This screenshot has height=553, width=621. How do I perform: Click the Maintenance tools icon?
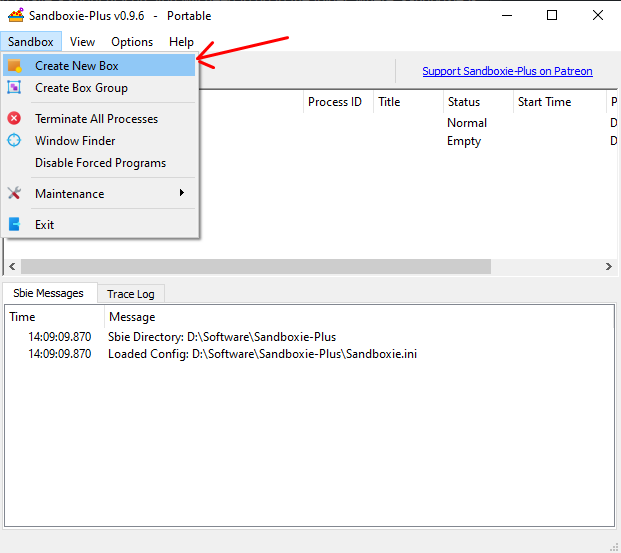(x=14, y=193)
